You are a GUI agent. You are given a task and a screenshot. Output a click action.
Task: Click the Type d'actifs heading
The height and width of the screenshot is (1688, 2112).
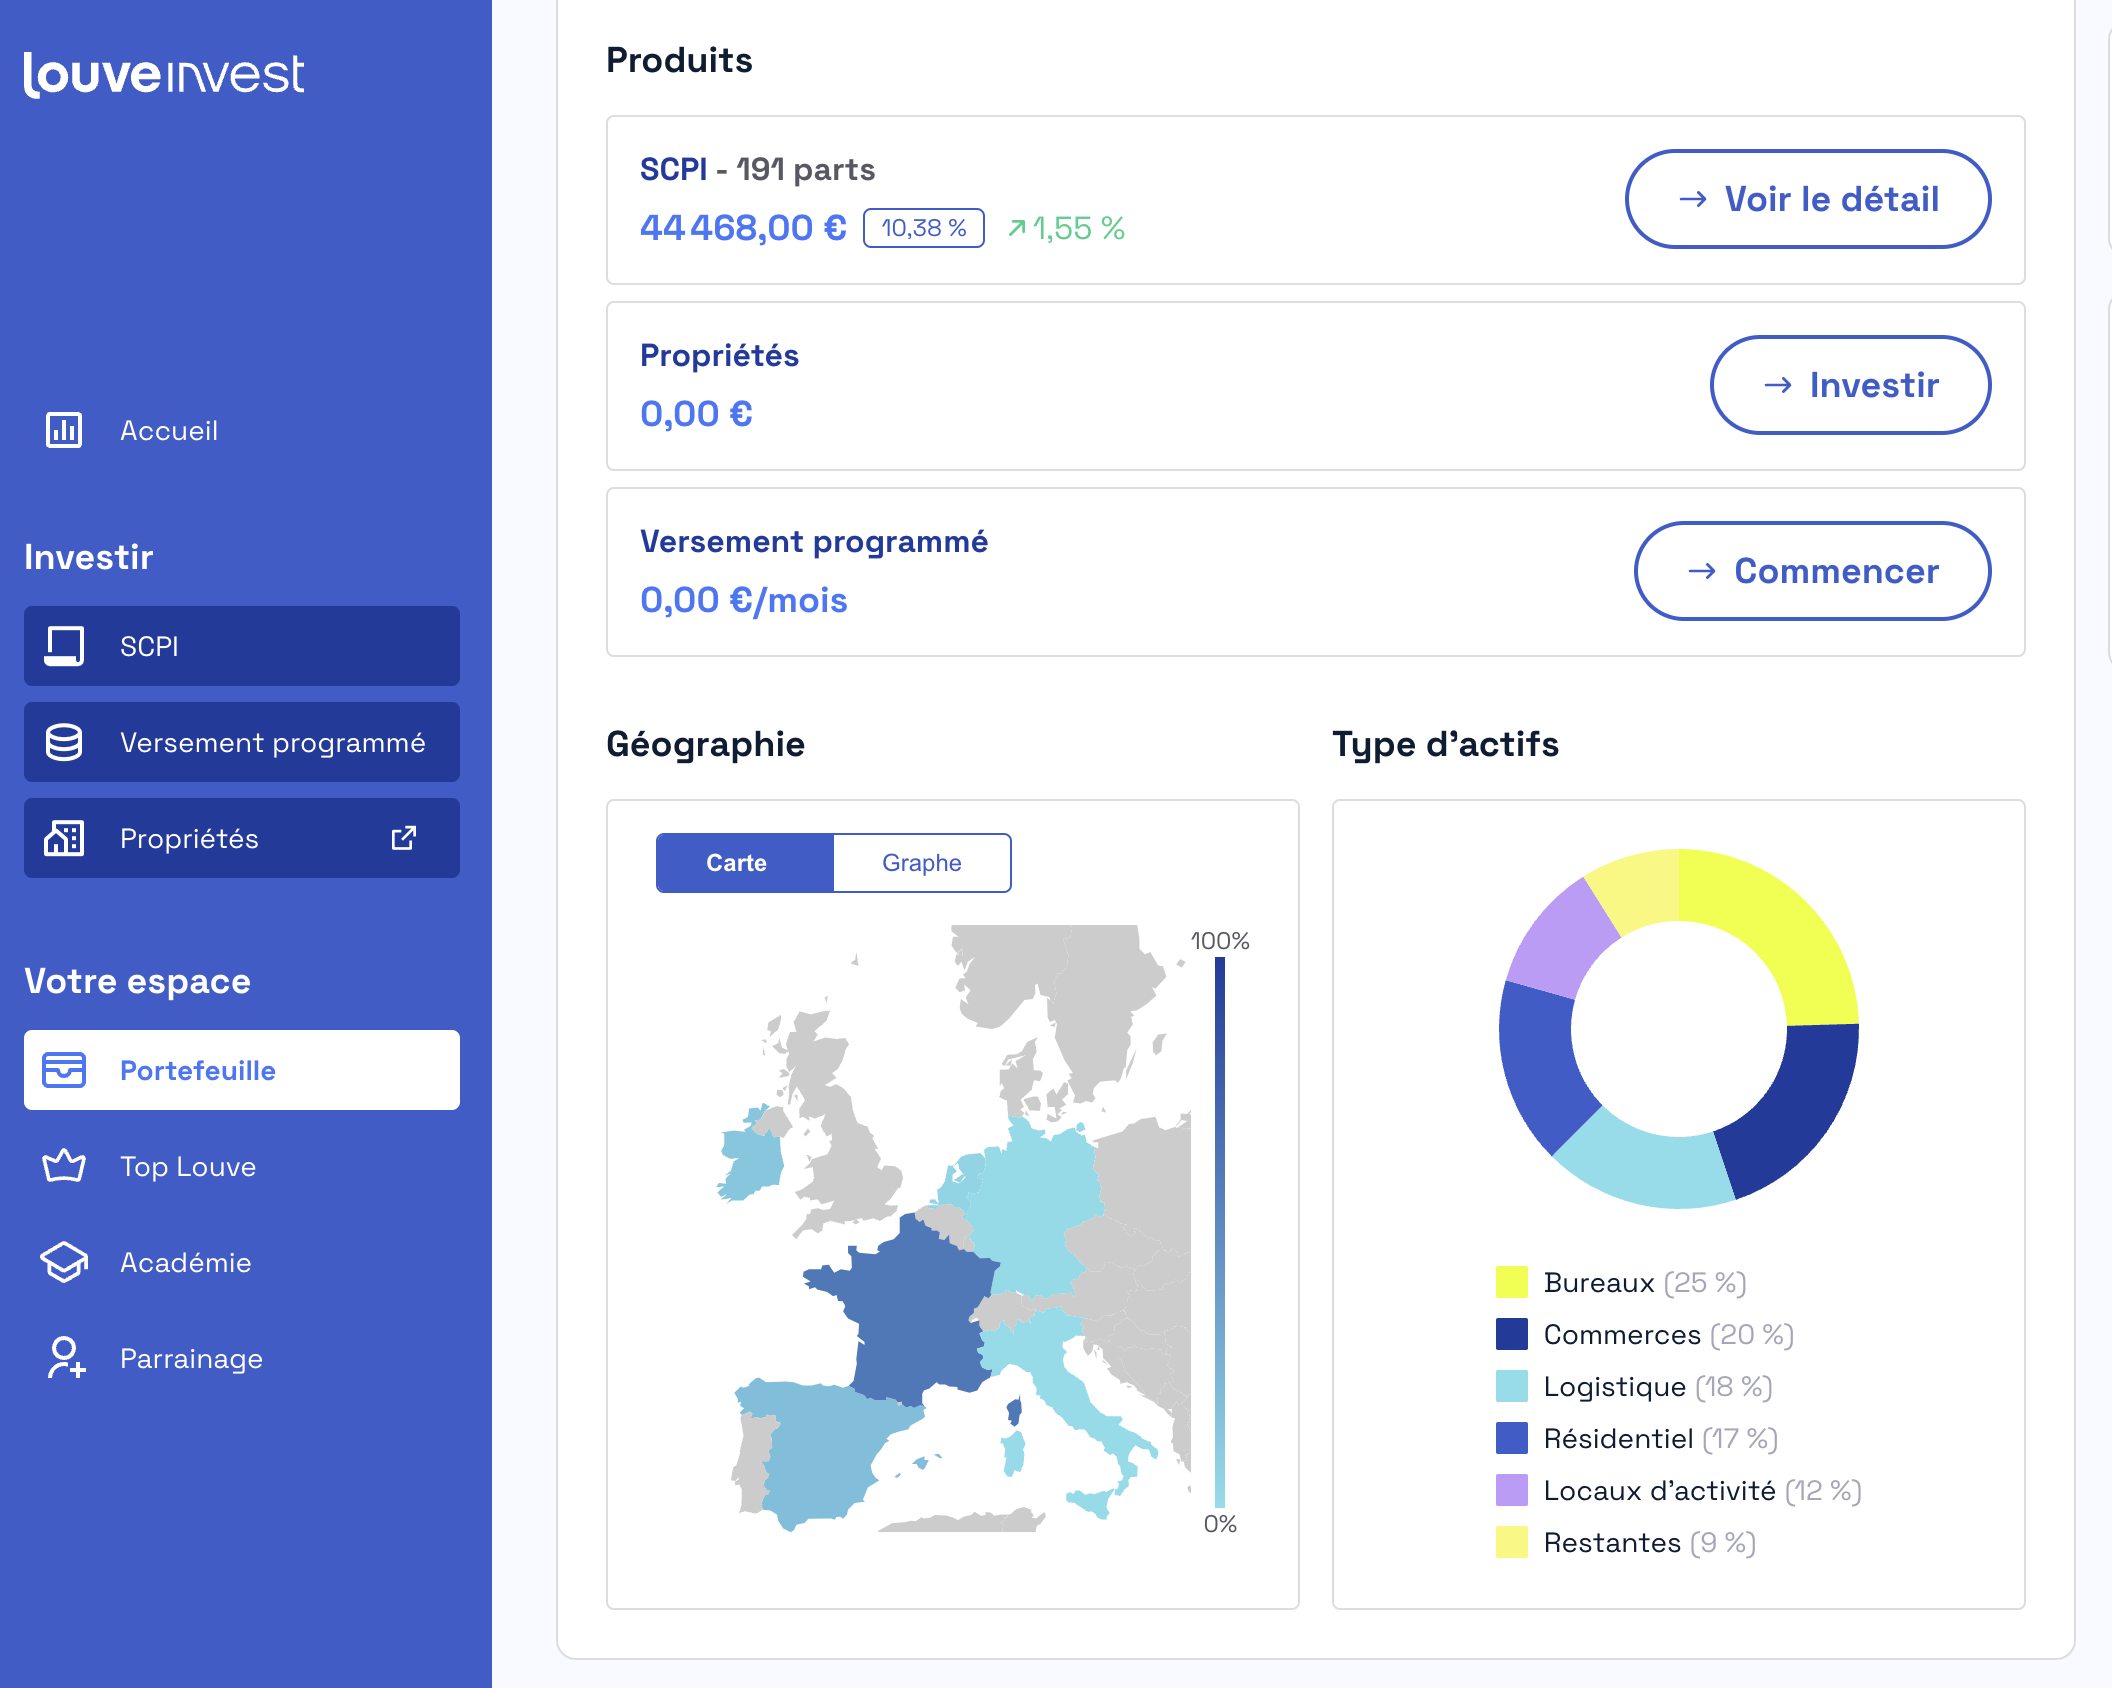tap(1445, 744)
